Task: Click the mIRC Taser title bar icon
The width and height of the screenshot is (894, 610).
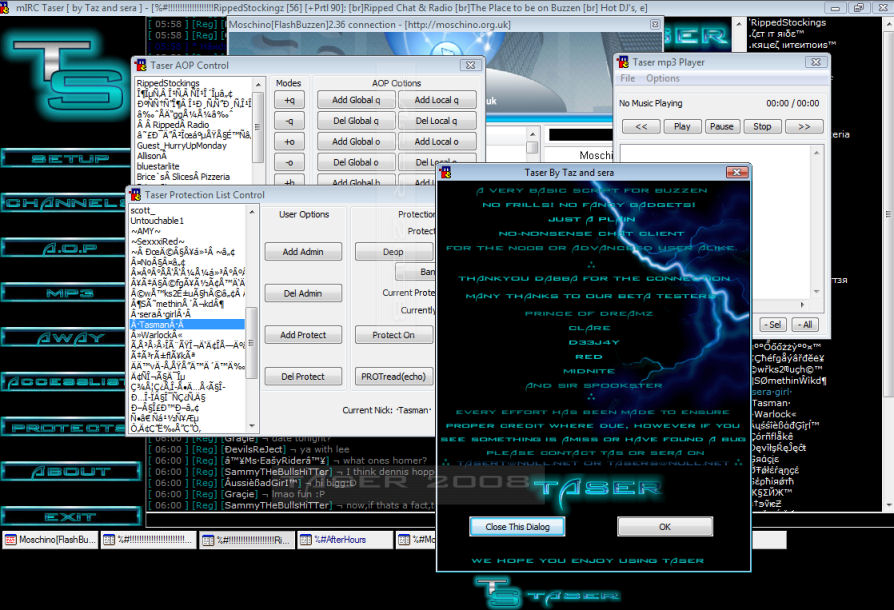Action: coord(6,7)
